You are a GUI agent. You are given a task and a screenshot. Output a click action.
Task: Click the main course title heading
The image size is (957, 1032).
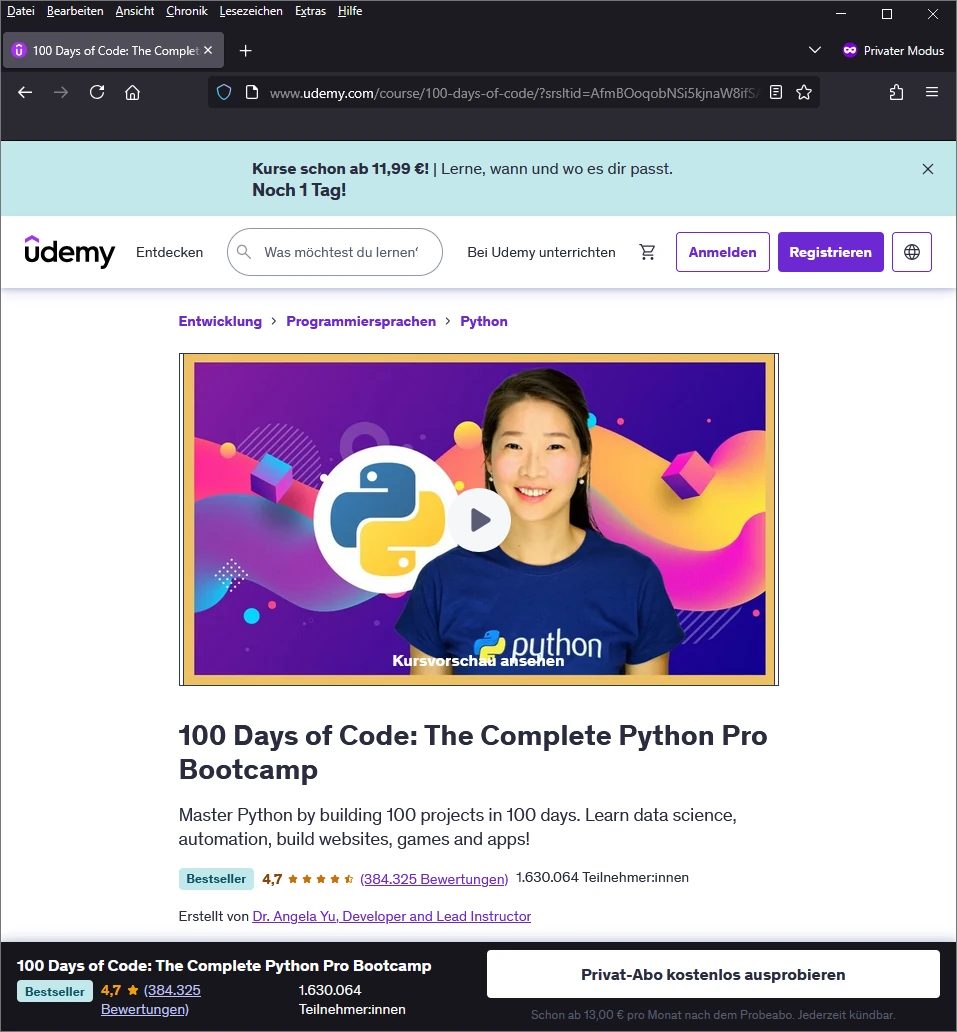473,752
